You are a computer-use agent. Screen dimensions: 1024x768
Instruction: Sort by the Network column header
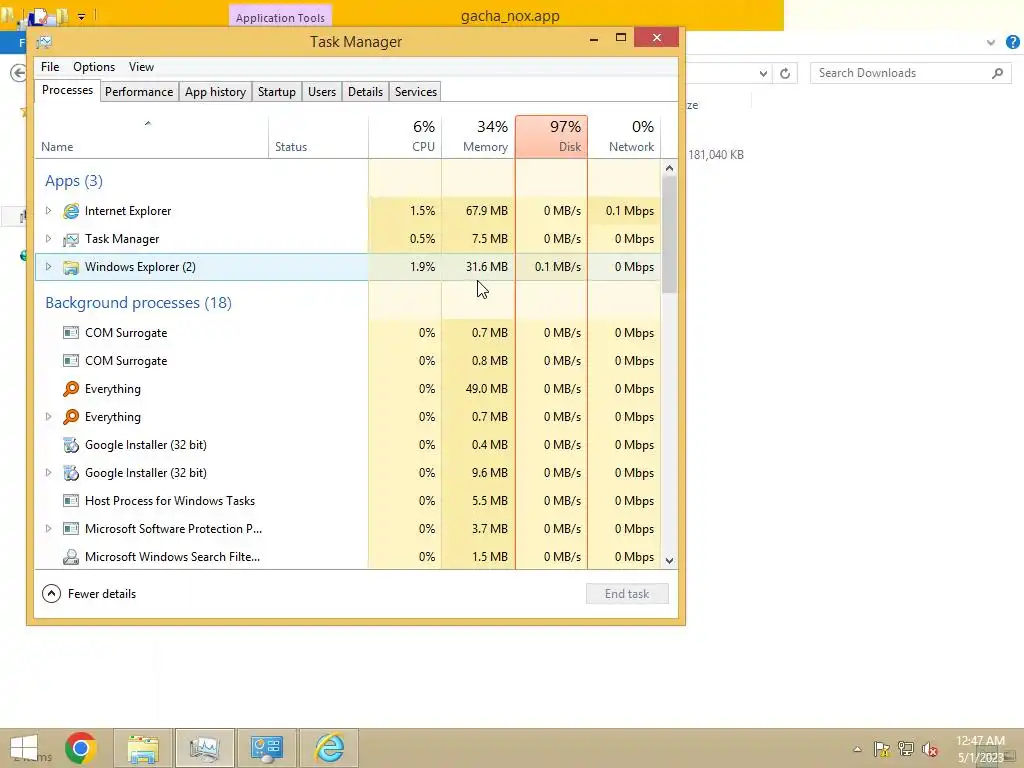point(624,136)
